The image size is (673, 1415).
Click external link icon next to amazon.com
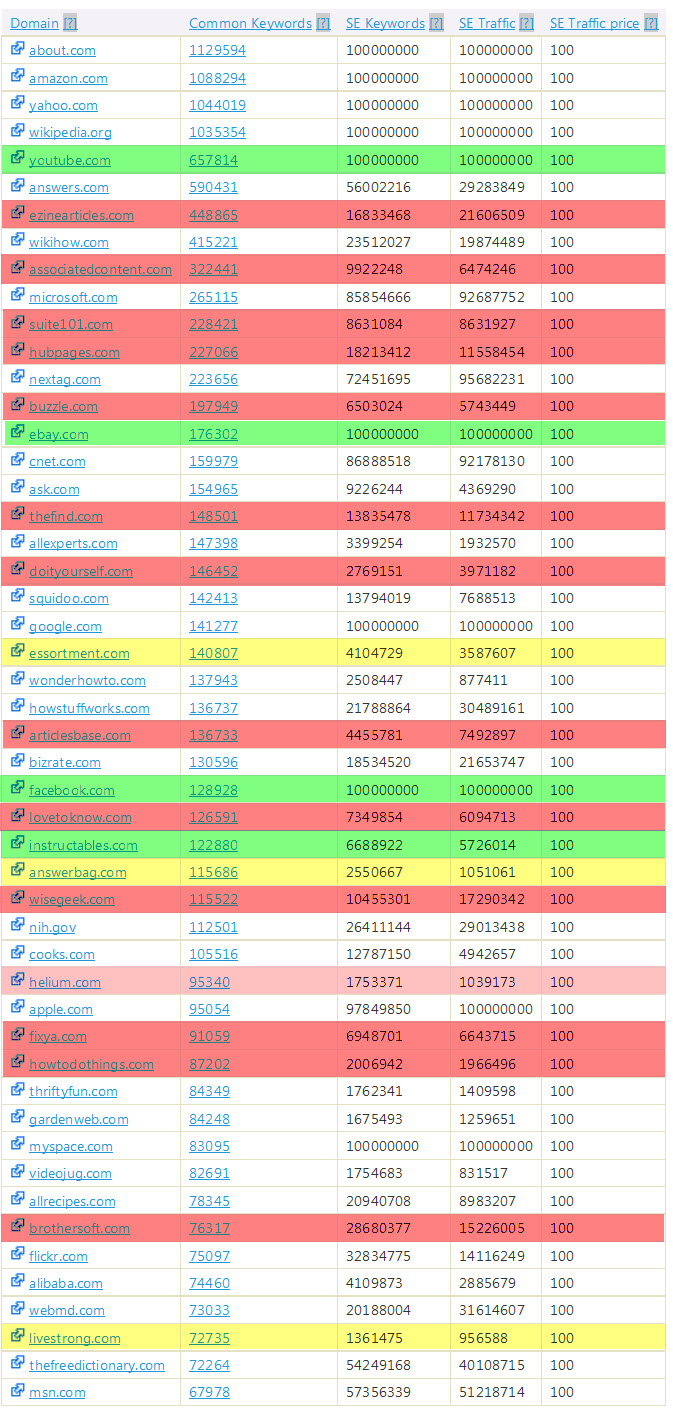(18, 77)
